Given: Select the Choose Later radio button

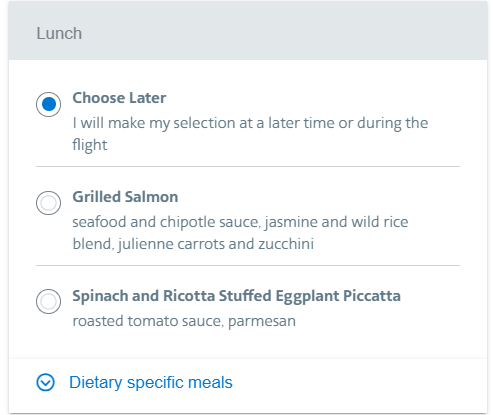Looking at the screenshot, I should tap(48, 104).
